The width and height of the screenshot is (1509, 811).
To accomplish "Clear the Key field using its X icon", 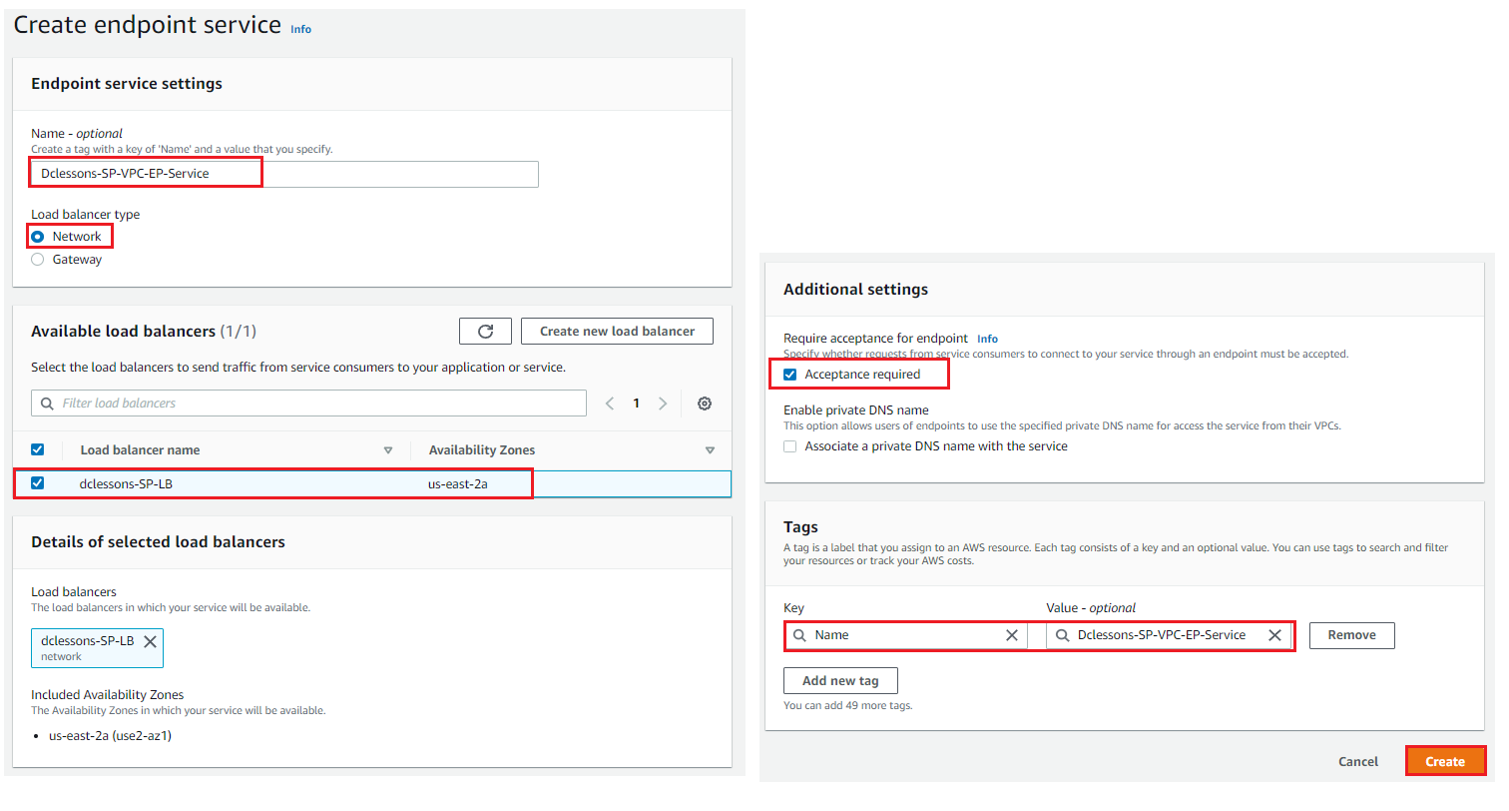I will pos(1012,636).
